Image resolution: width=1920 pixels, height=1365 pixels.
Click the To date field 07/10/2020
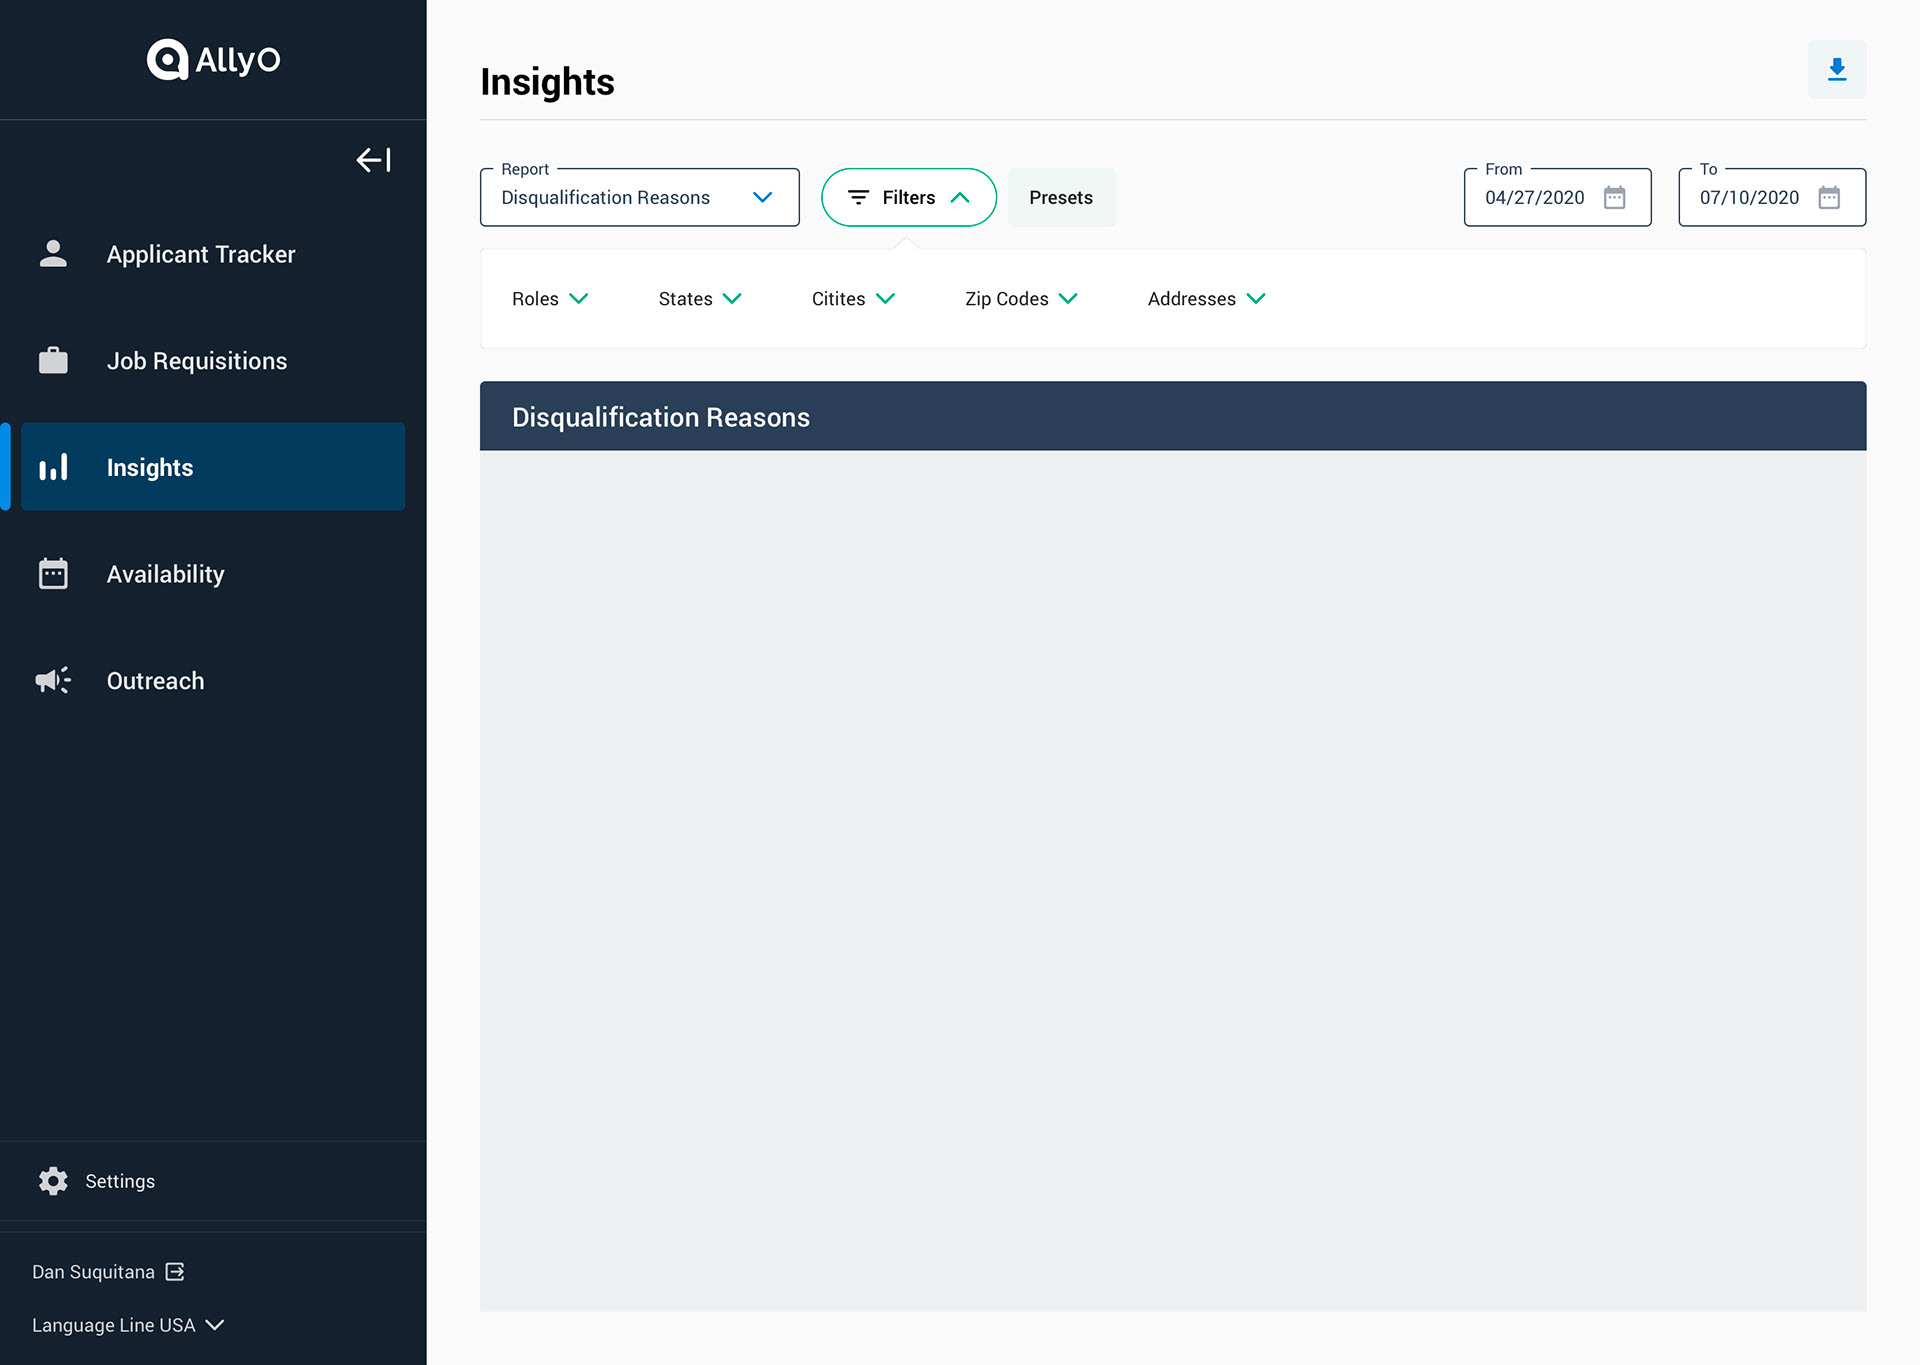click(x=1772, y=197)
